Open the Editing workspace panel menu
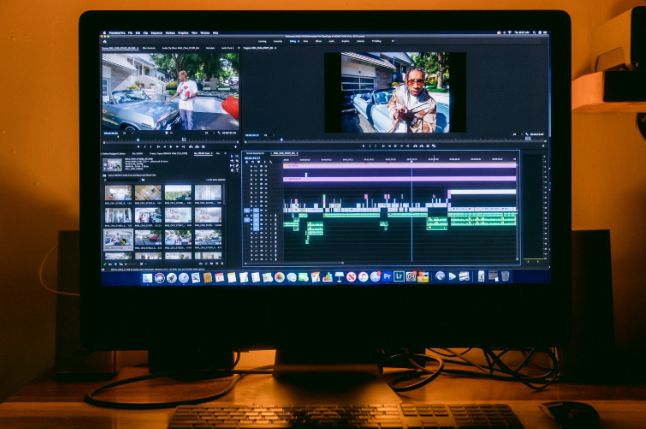The width and height of the screenshot is (646, 429). coord(299,41)
